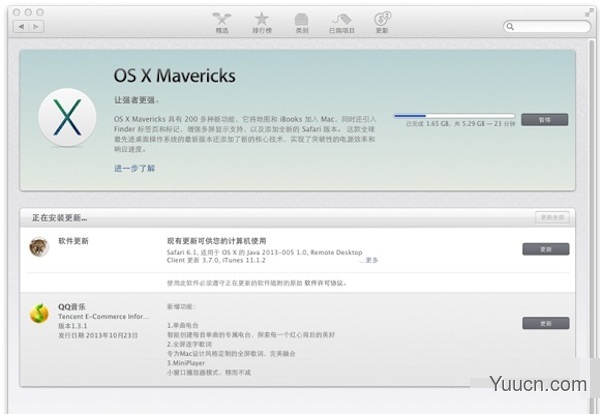Expand the ...更多 link in software update
This screenshot has height=414, width=600.
[369, 260]
